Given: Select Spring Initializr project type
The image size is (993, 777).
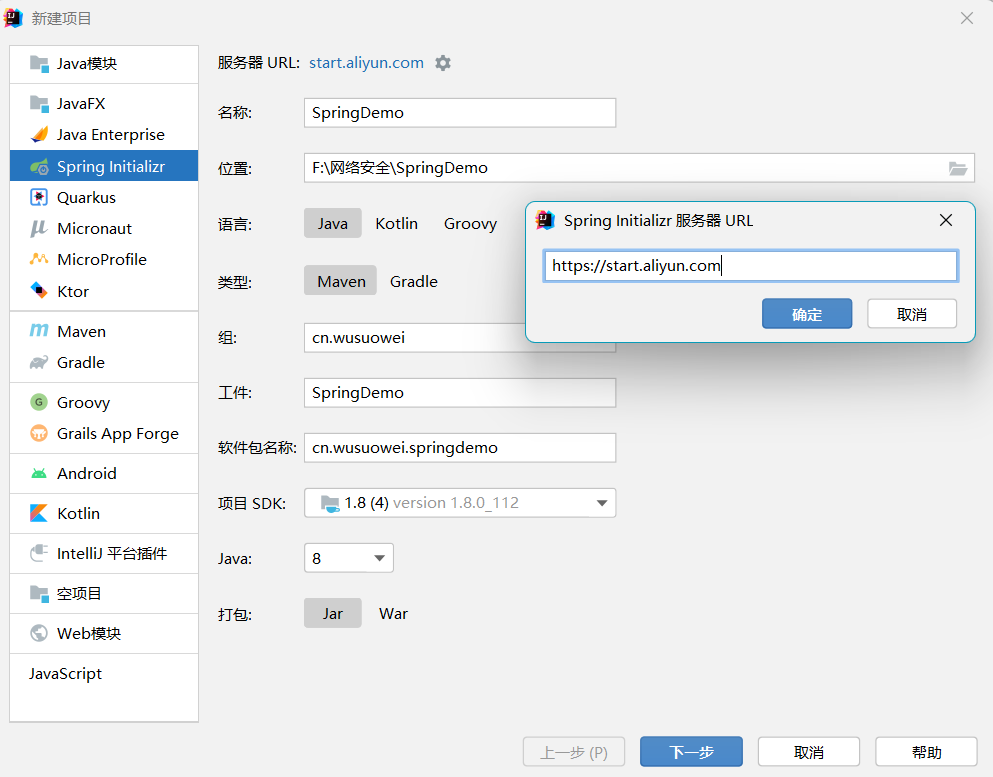Looking at the screenshot, I should pyautogui.click(x=104, y=166).
